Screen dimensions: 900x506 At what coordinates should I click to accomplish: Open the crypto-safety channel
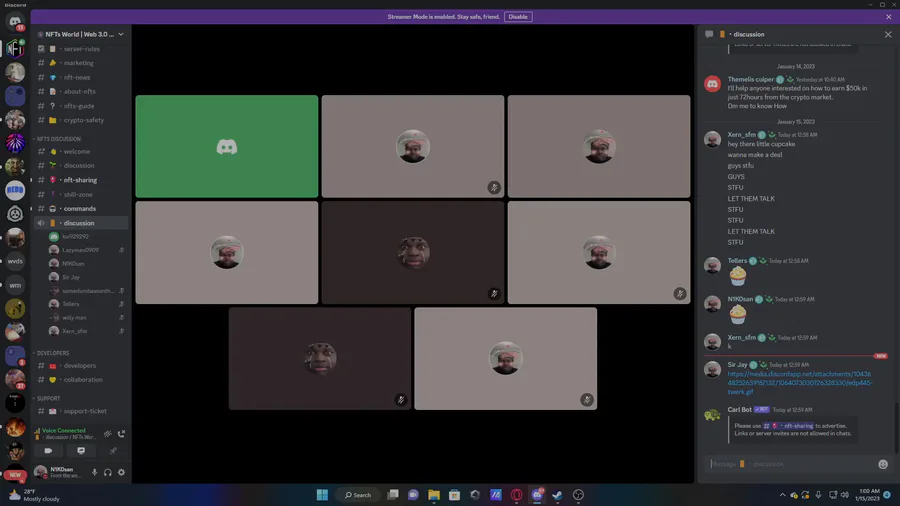pos(80,120)
